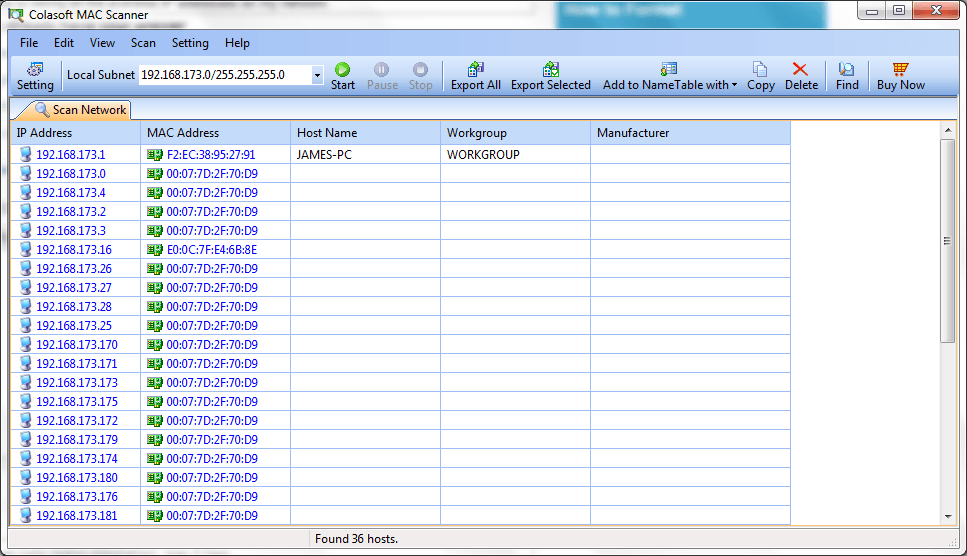The height and width of the screenshot is (556, 967).
Task: Click the computer icon beside 192.168.173.16
Action: click(x=25, y=249)
